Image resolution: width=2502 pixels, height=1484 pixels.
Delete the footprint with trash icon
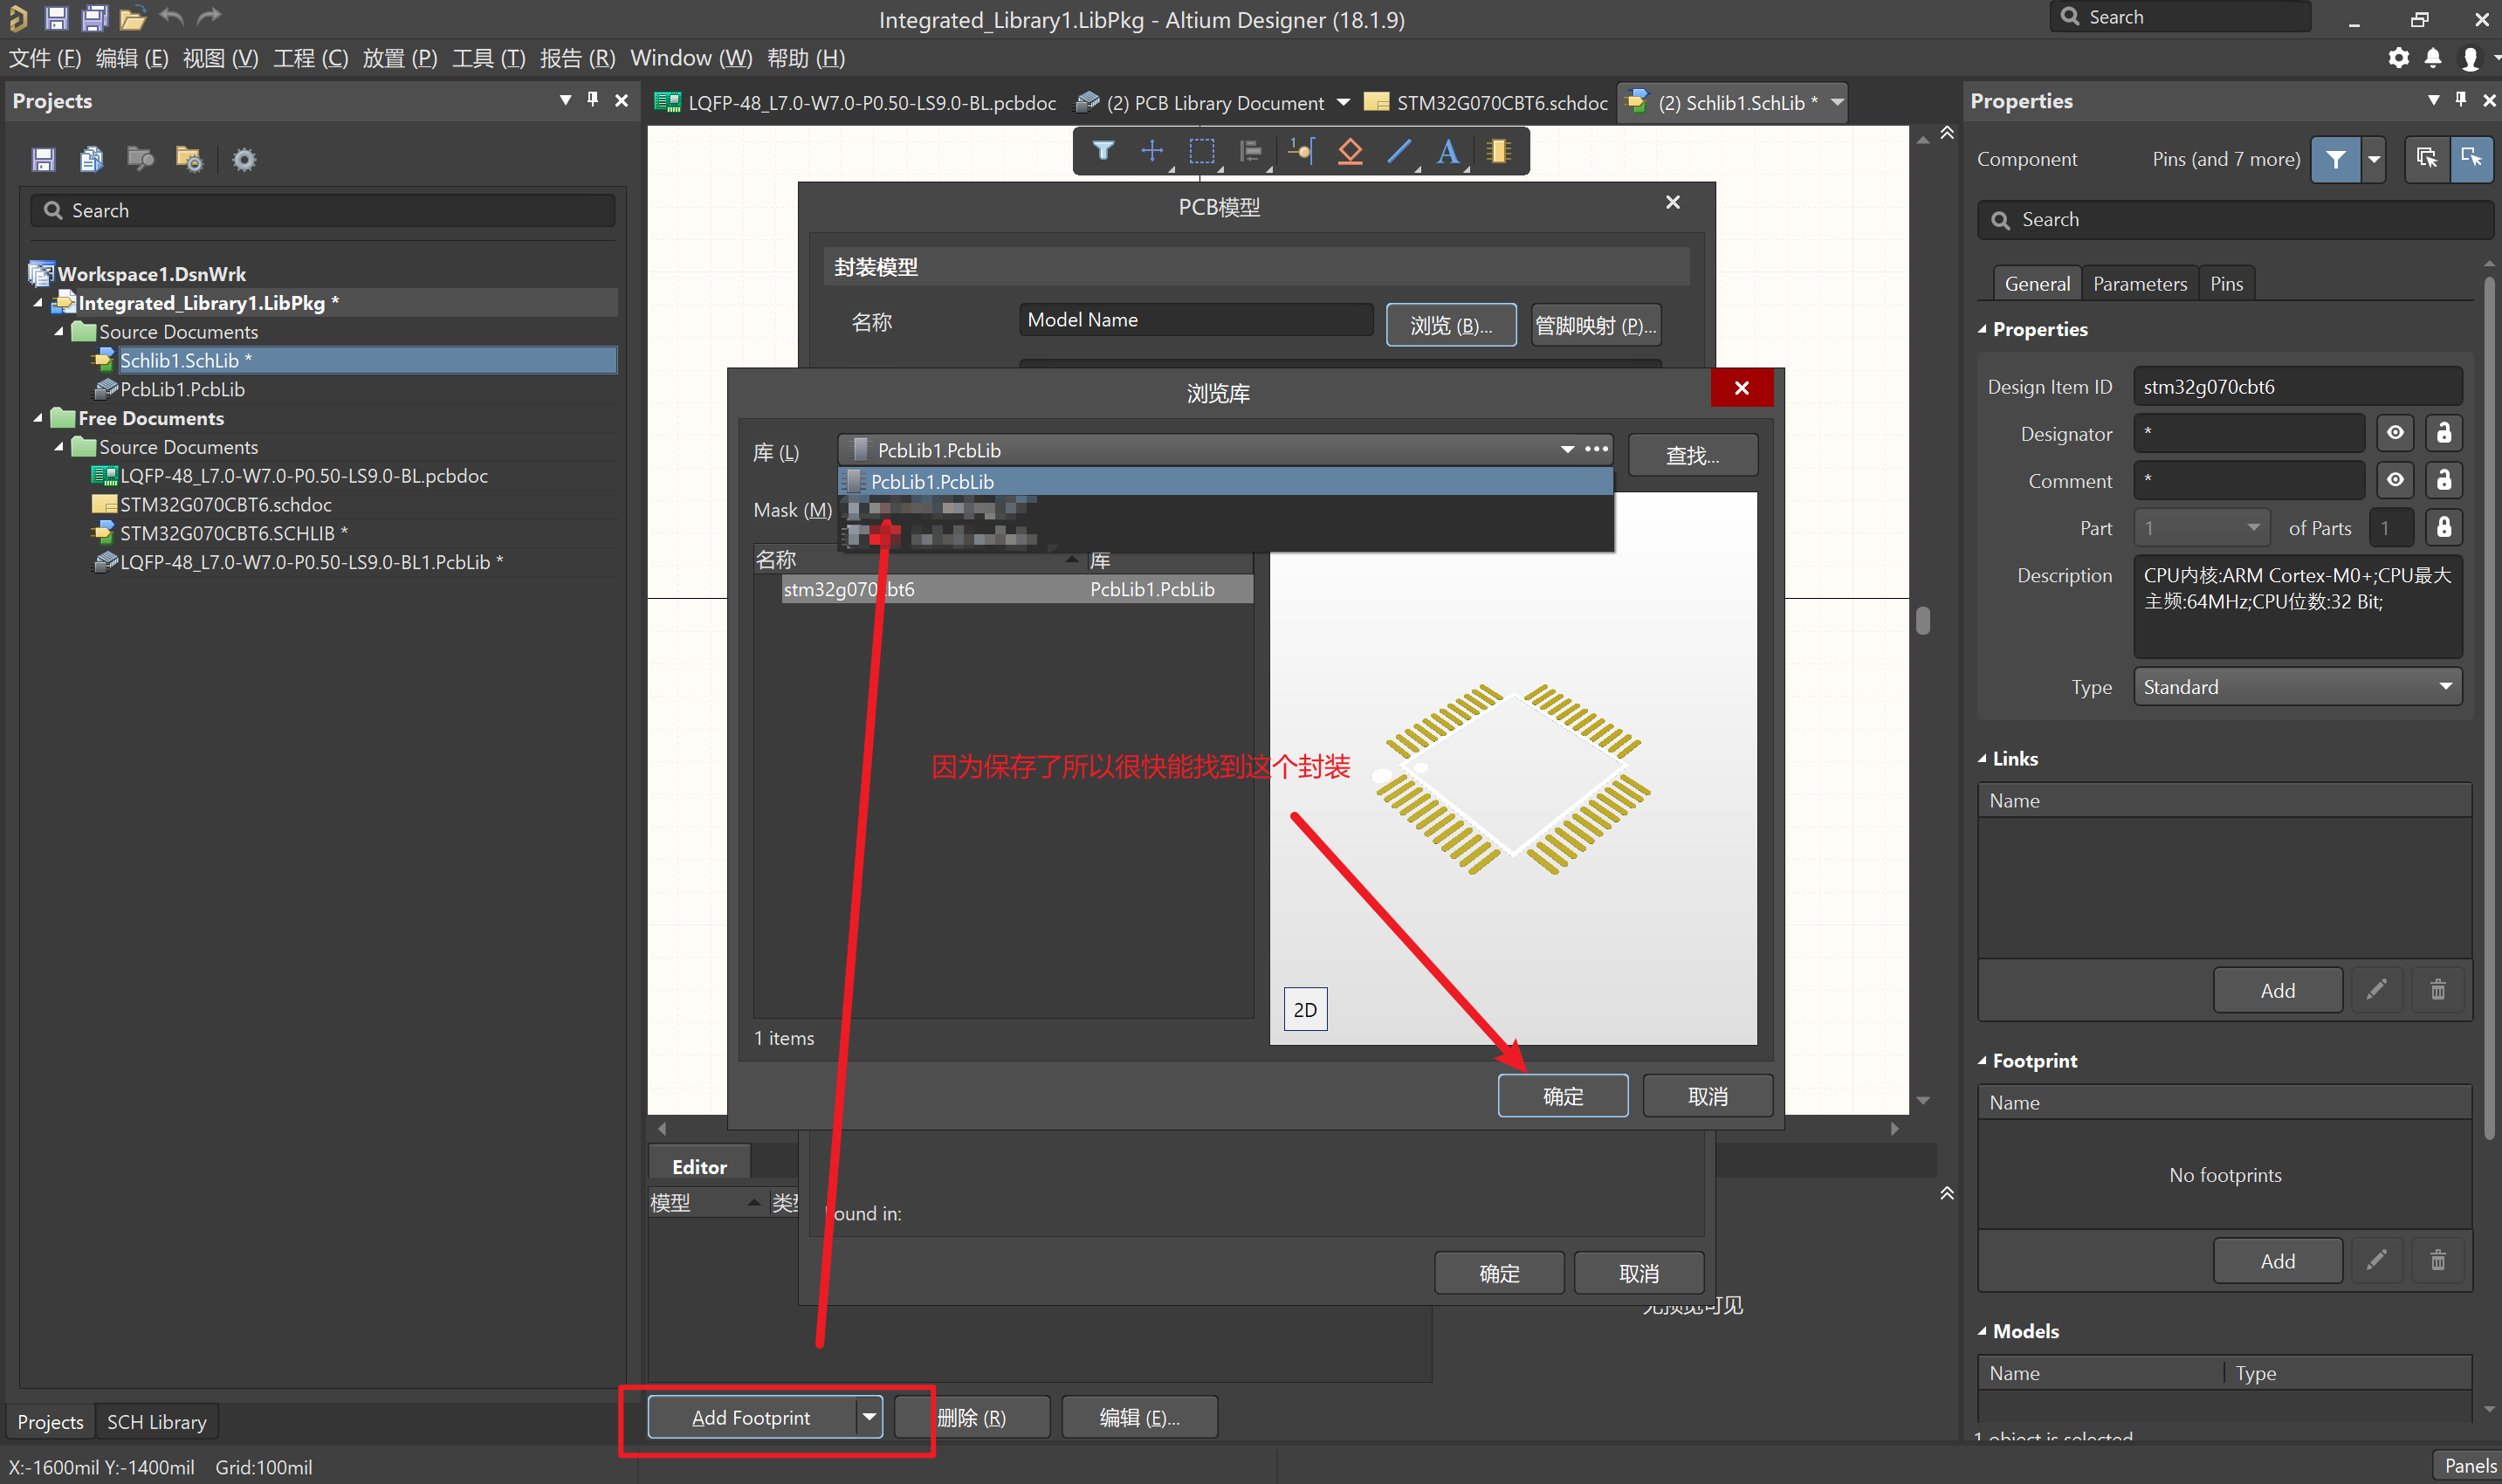coord(2438,1261)
